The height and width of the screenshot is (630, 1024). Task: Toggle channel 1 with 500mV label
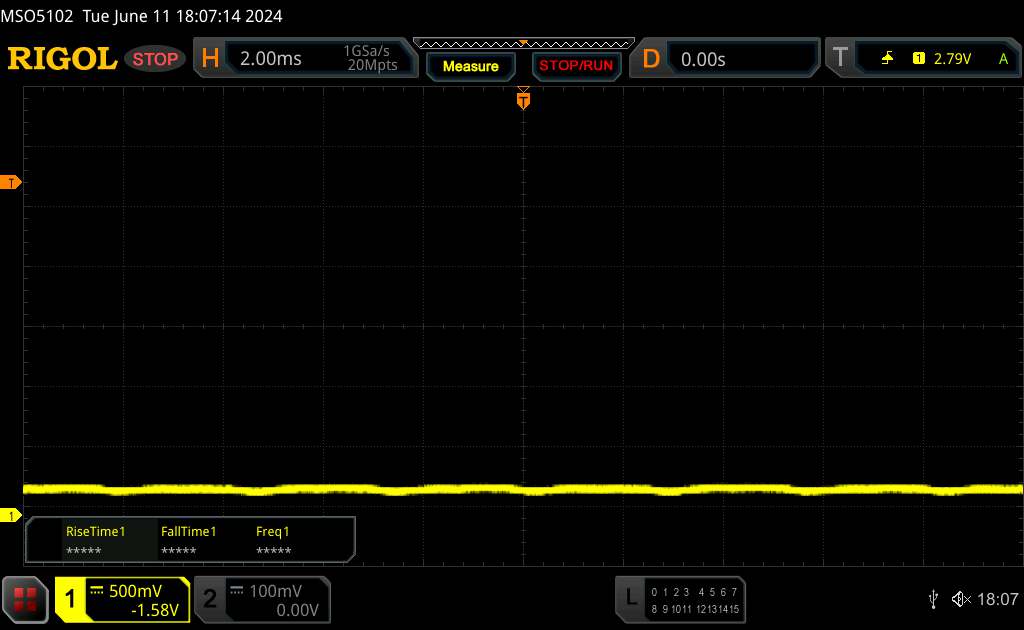point(122,599)
